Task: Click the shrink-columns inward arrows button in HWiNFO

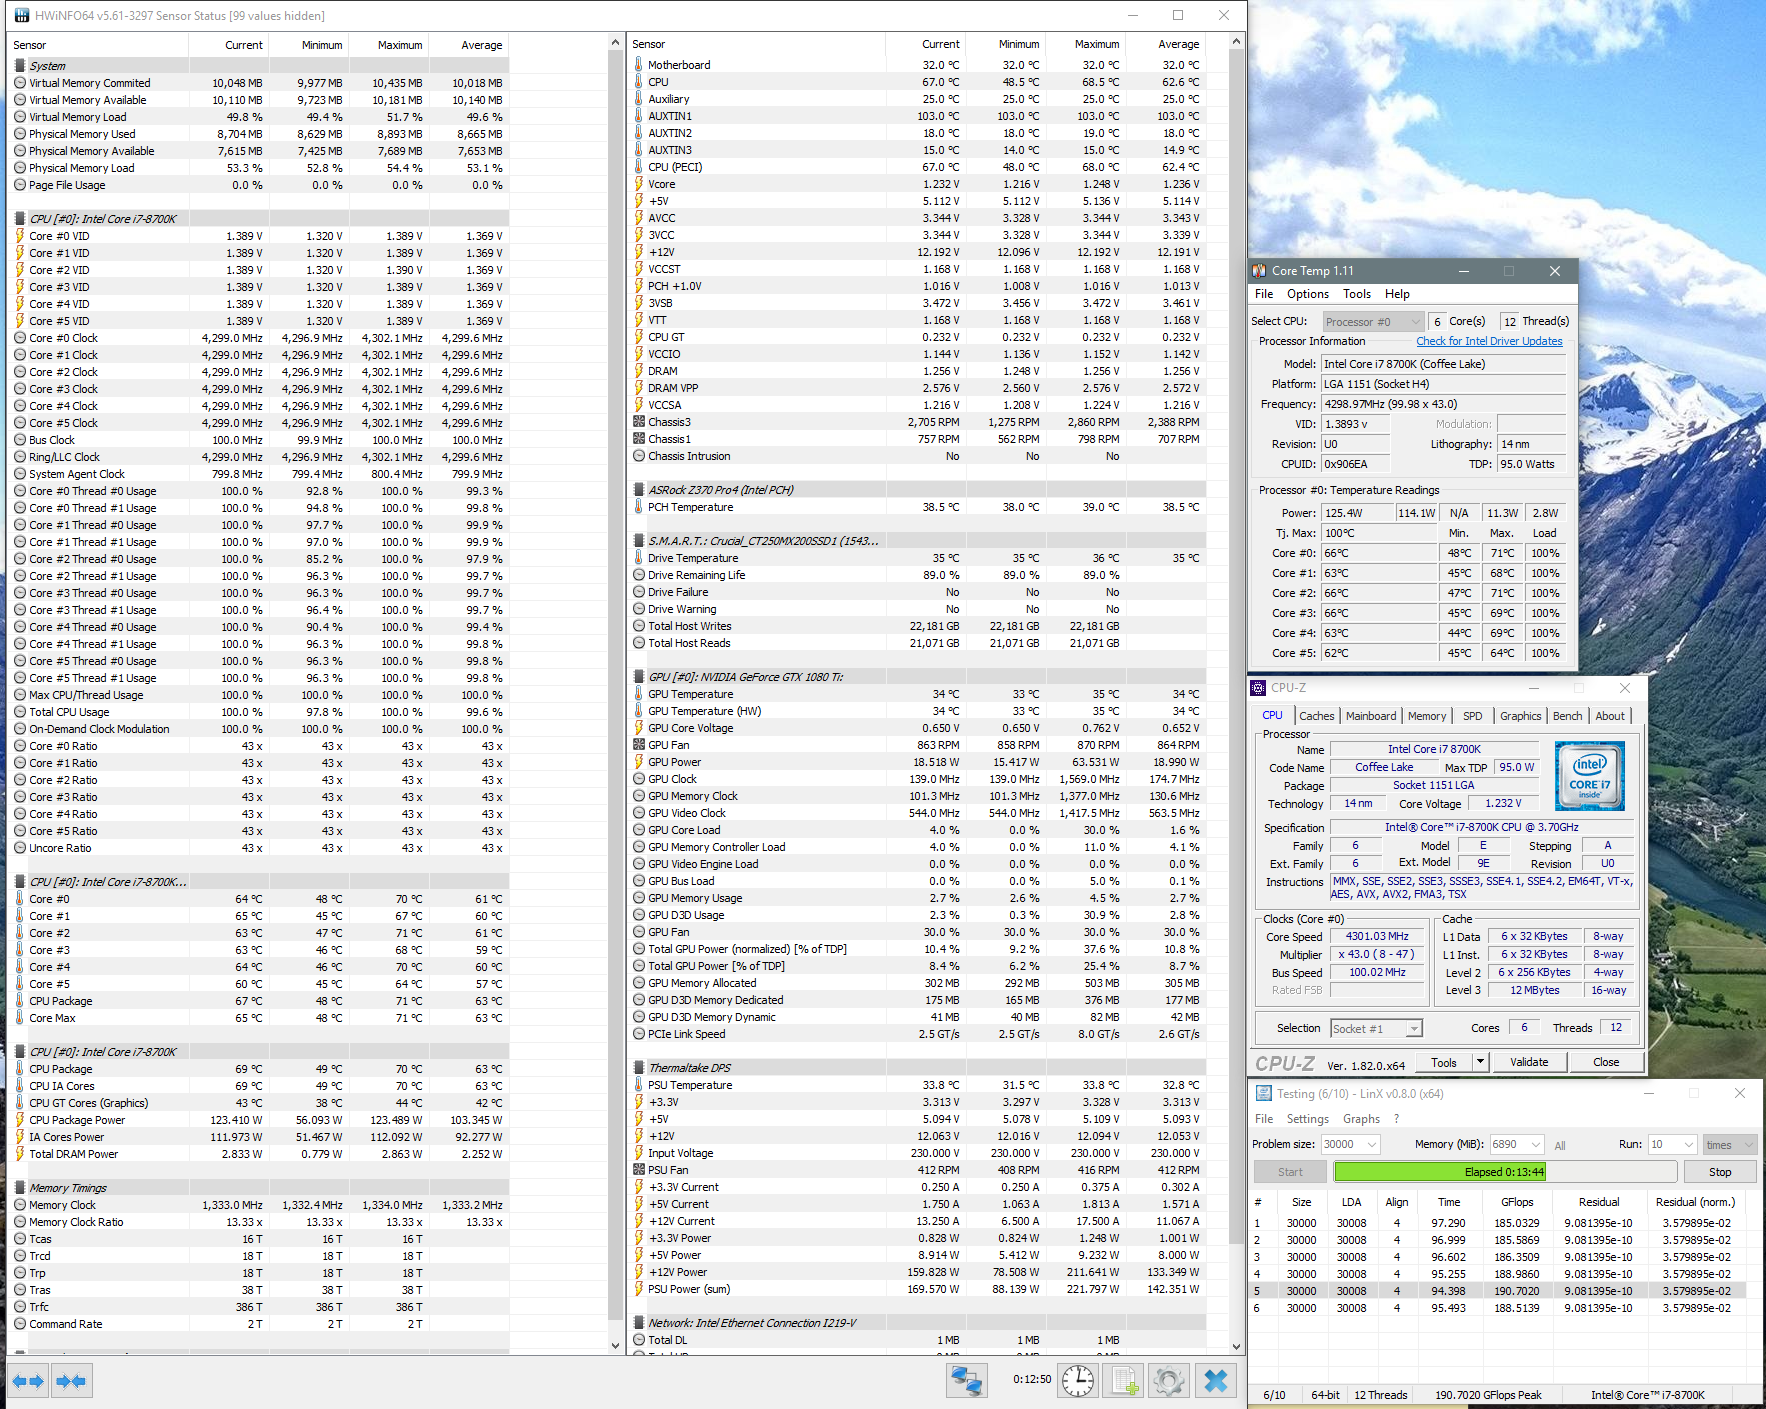Action: click(71, 1381)
